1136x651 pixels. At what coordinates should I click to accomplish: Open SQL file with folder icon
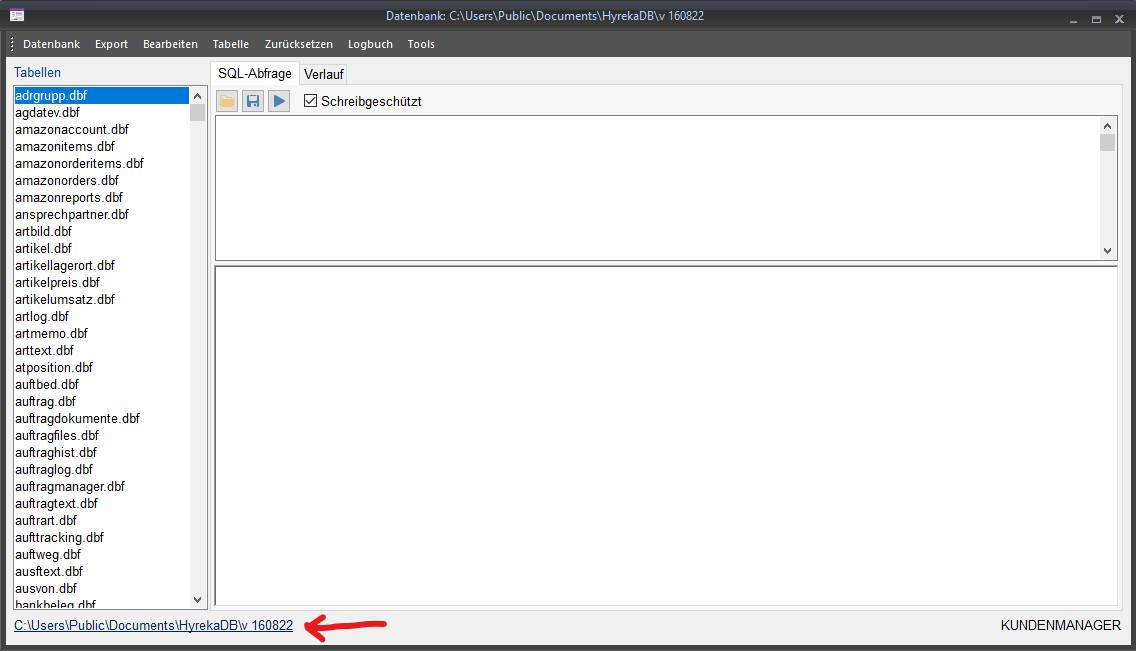tap(227, 101)
